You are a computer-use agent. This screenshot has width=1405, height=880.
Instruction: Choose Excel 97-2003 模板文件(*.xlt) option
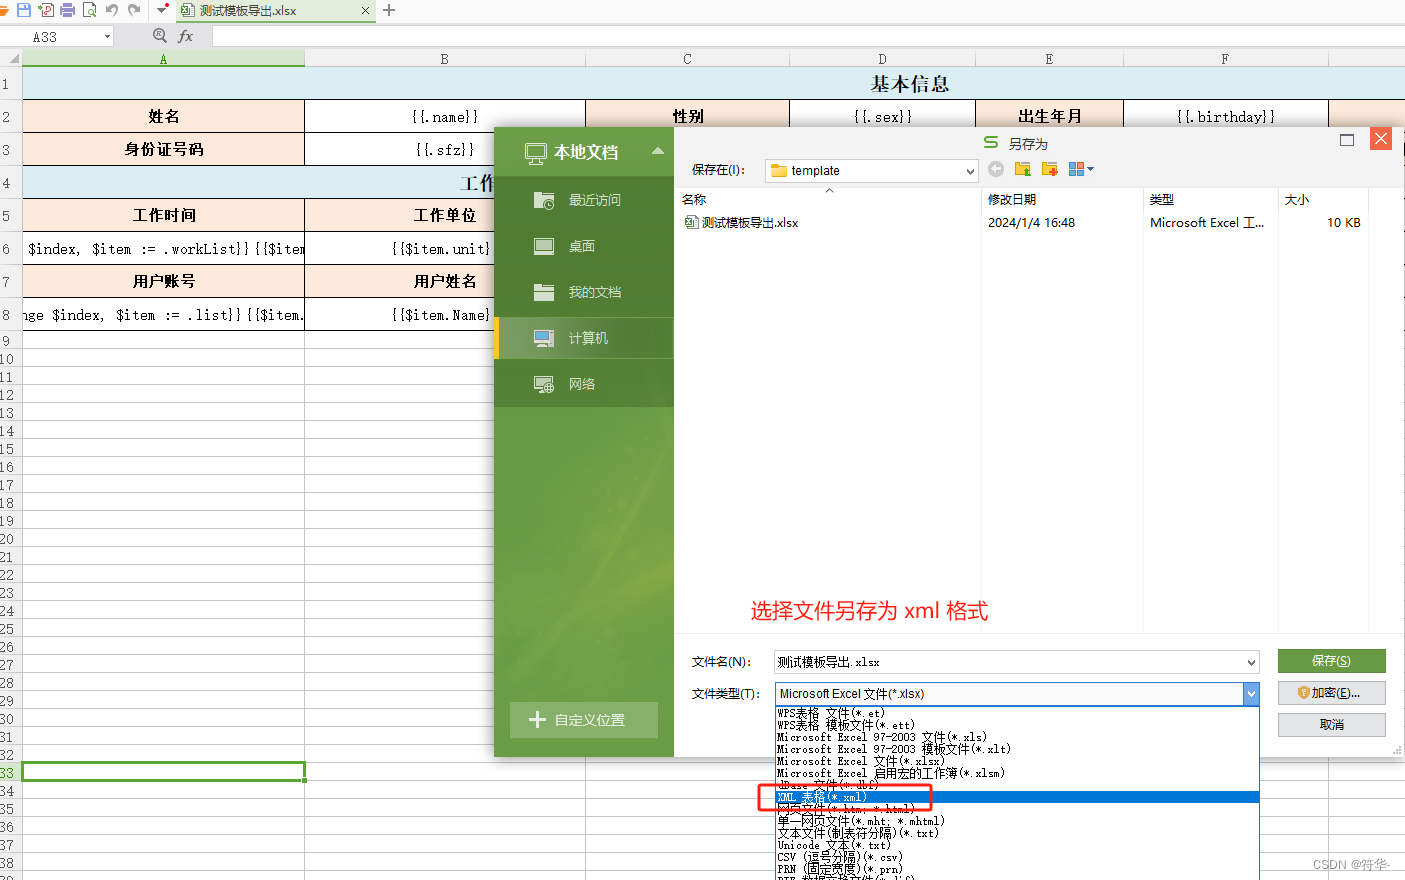click(1017, 749)
